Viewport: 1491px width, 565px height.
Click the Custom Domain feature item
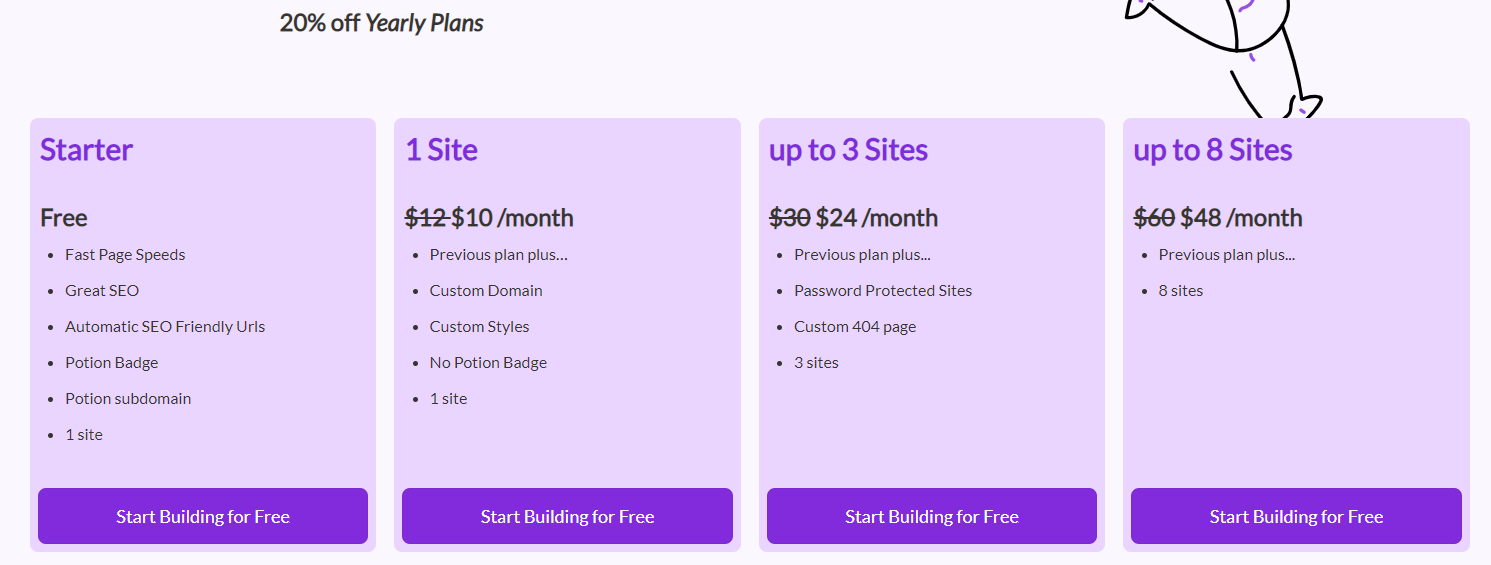[x=486, y=291]
